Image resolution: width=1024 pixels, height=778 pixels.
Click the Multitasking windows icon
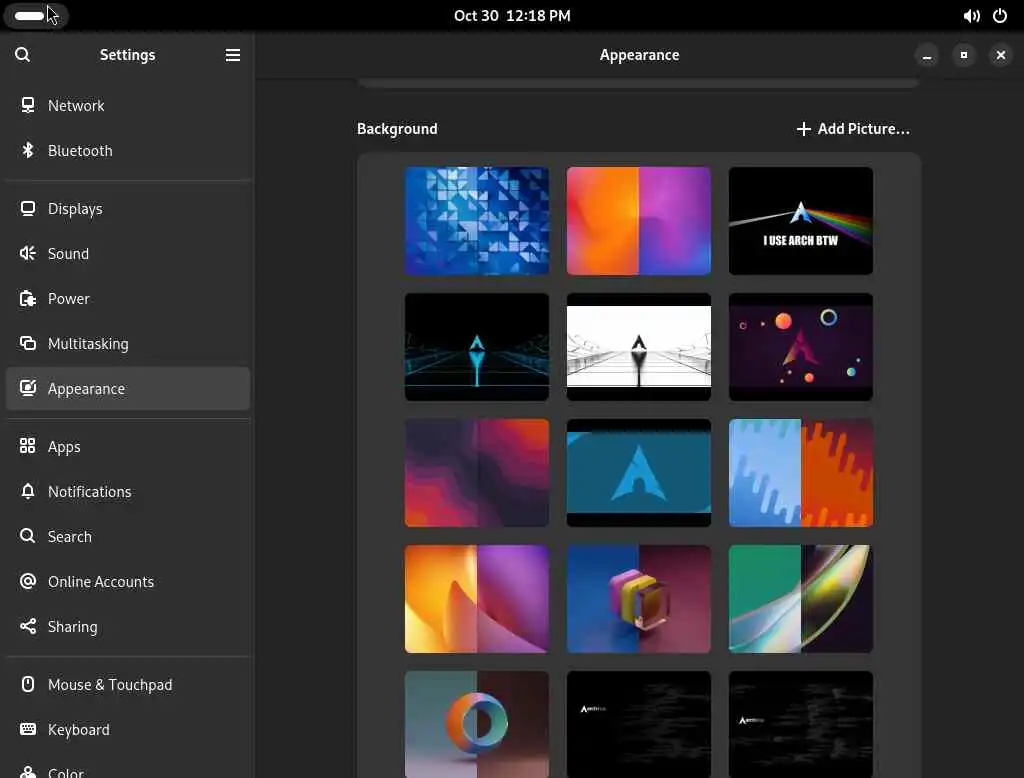(27, 344)
